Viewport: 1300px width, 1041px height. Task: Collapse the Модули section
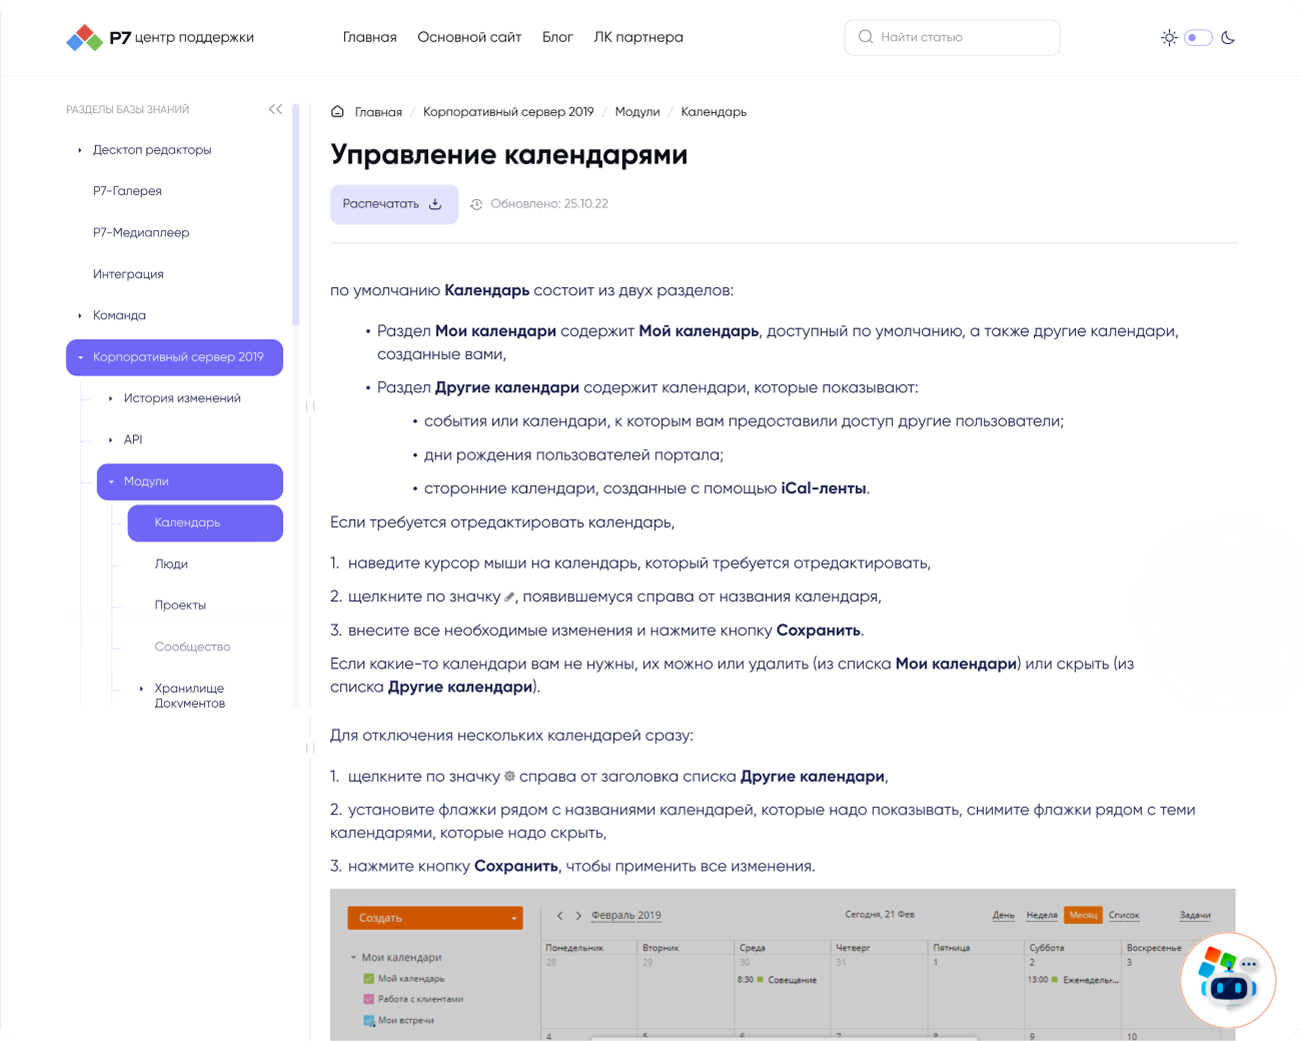111,482
